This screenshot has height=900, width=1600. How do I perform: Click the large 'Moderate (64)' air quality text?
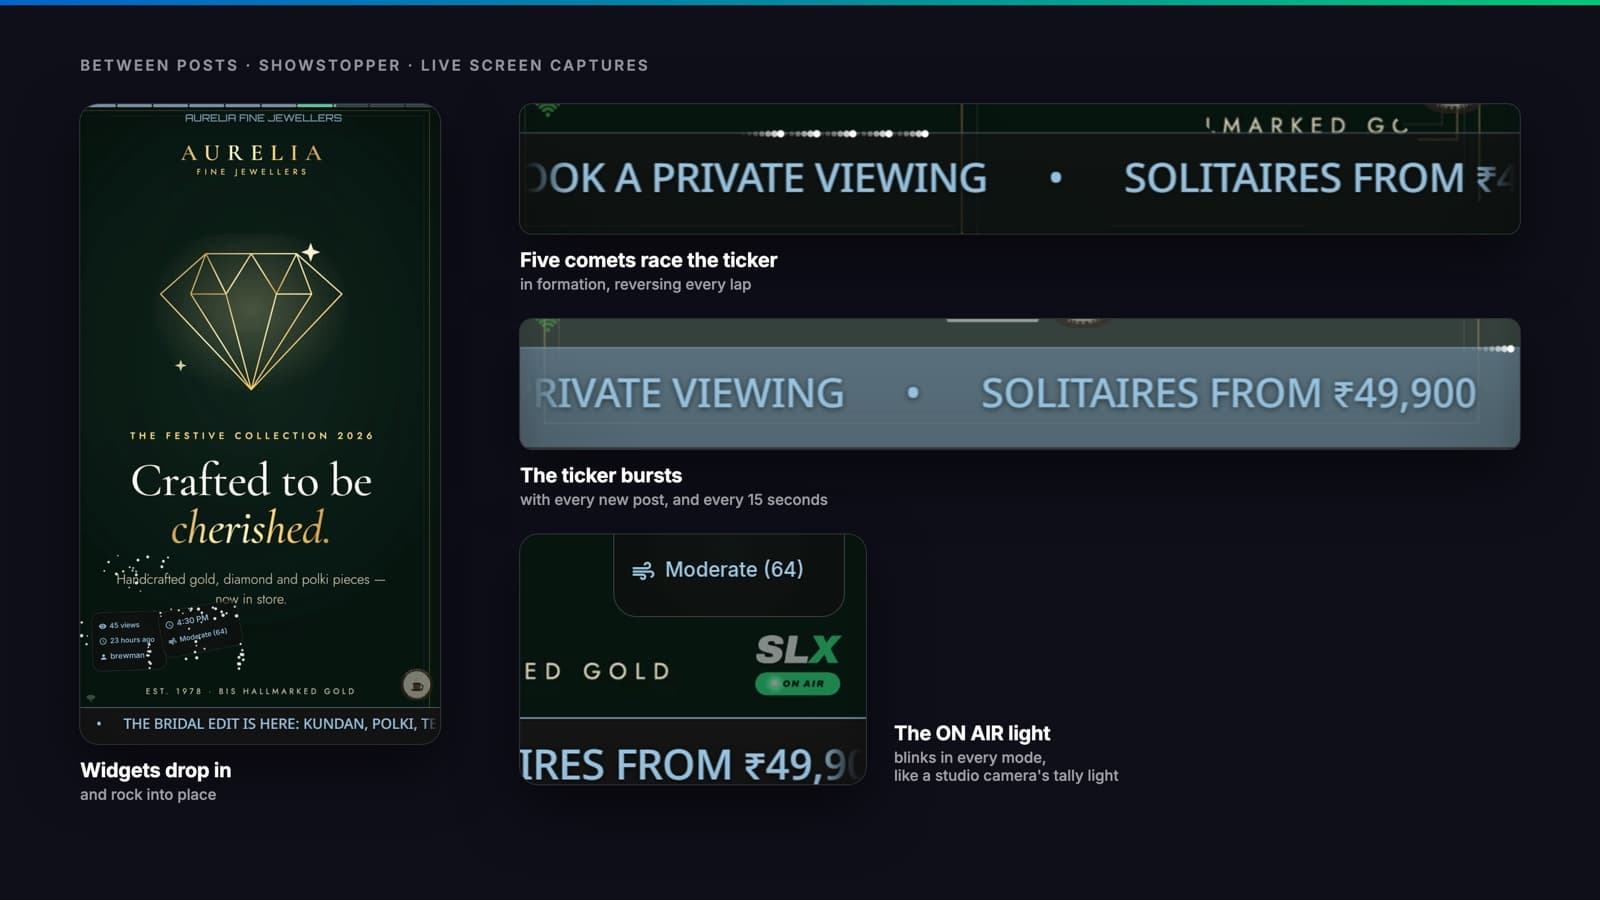pos(734,570)
